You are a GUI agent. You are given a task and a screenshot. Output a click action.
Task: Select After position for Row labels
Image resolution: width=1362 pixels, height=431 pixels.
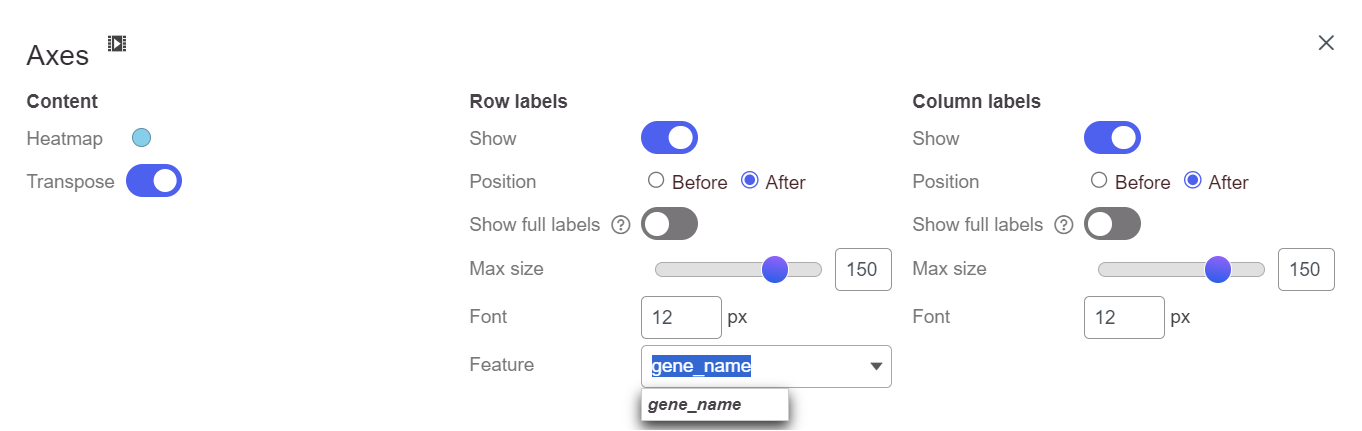(x=749, y=181)
